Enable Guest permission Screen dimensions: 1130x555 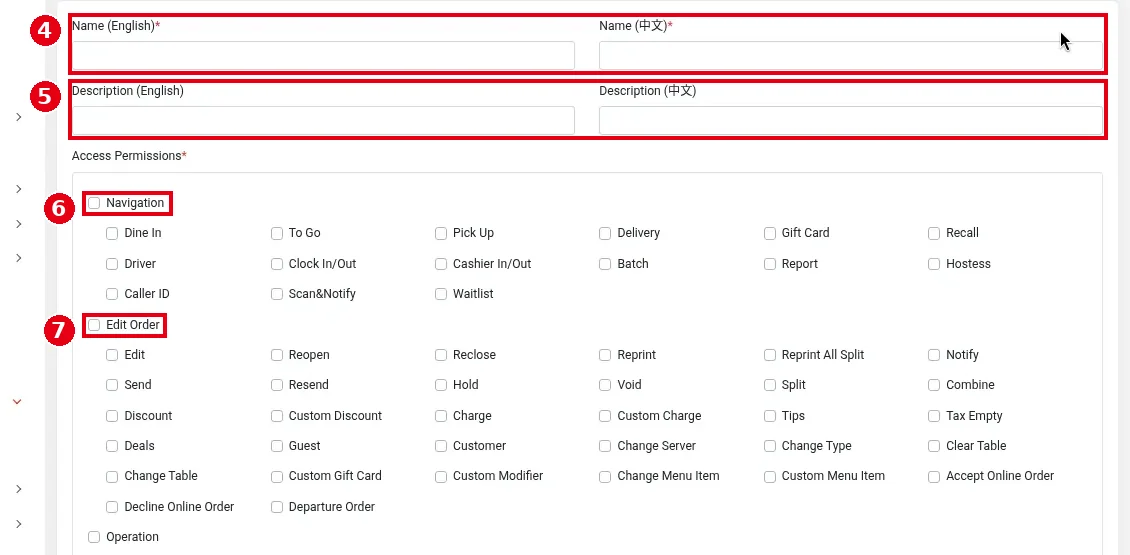277,446
